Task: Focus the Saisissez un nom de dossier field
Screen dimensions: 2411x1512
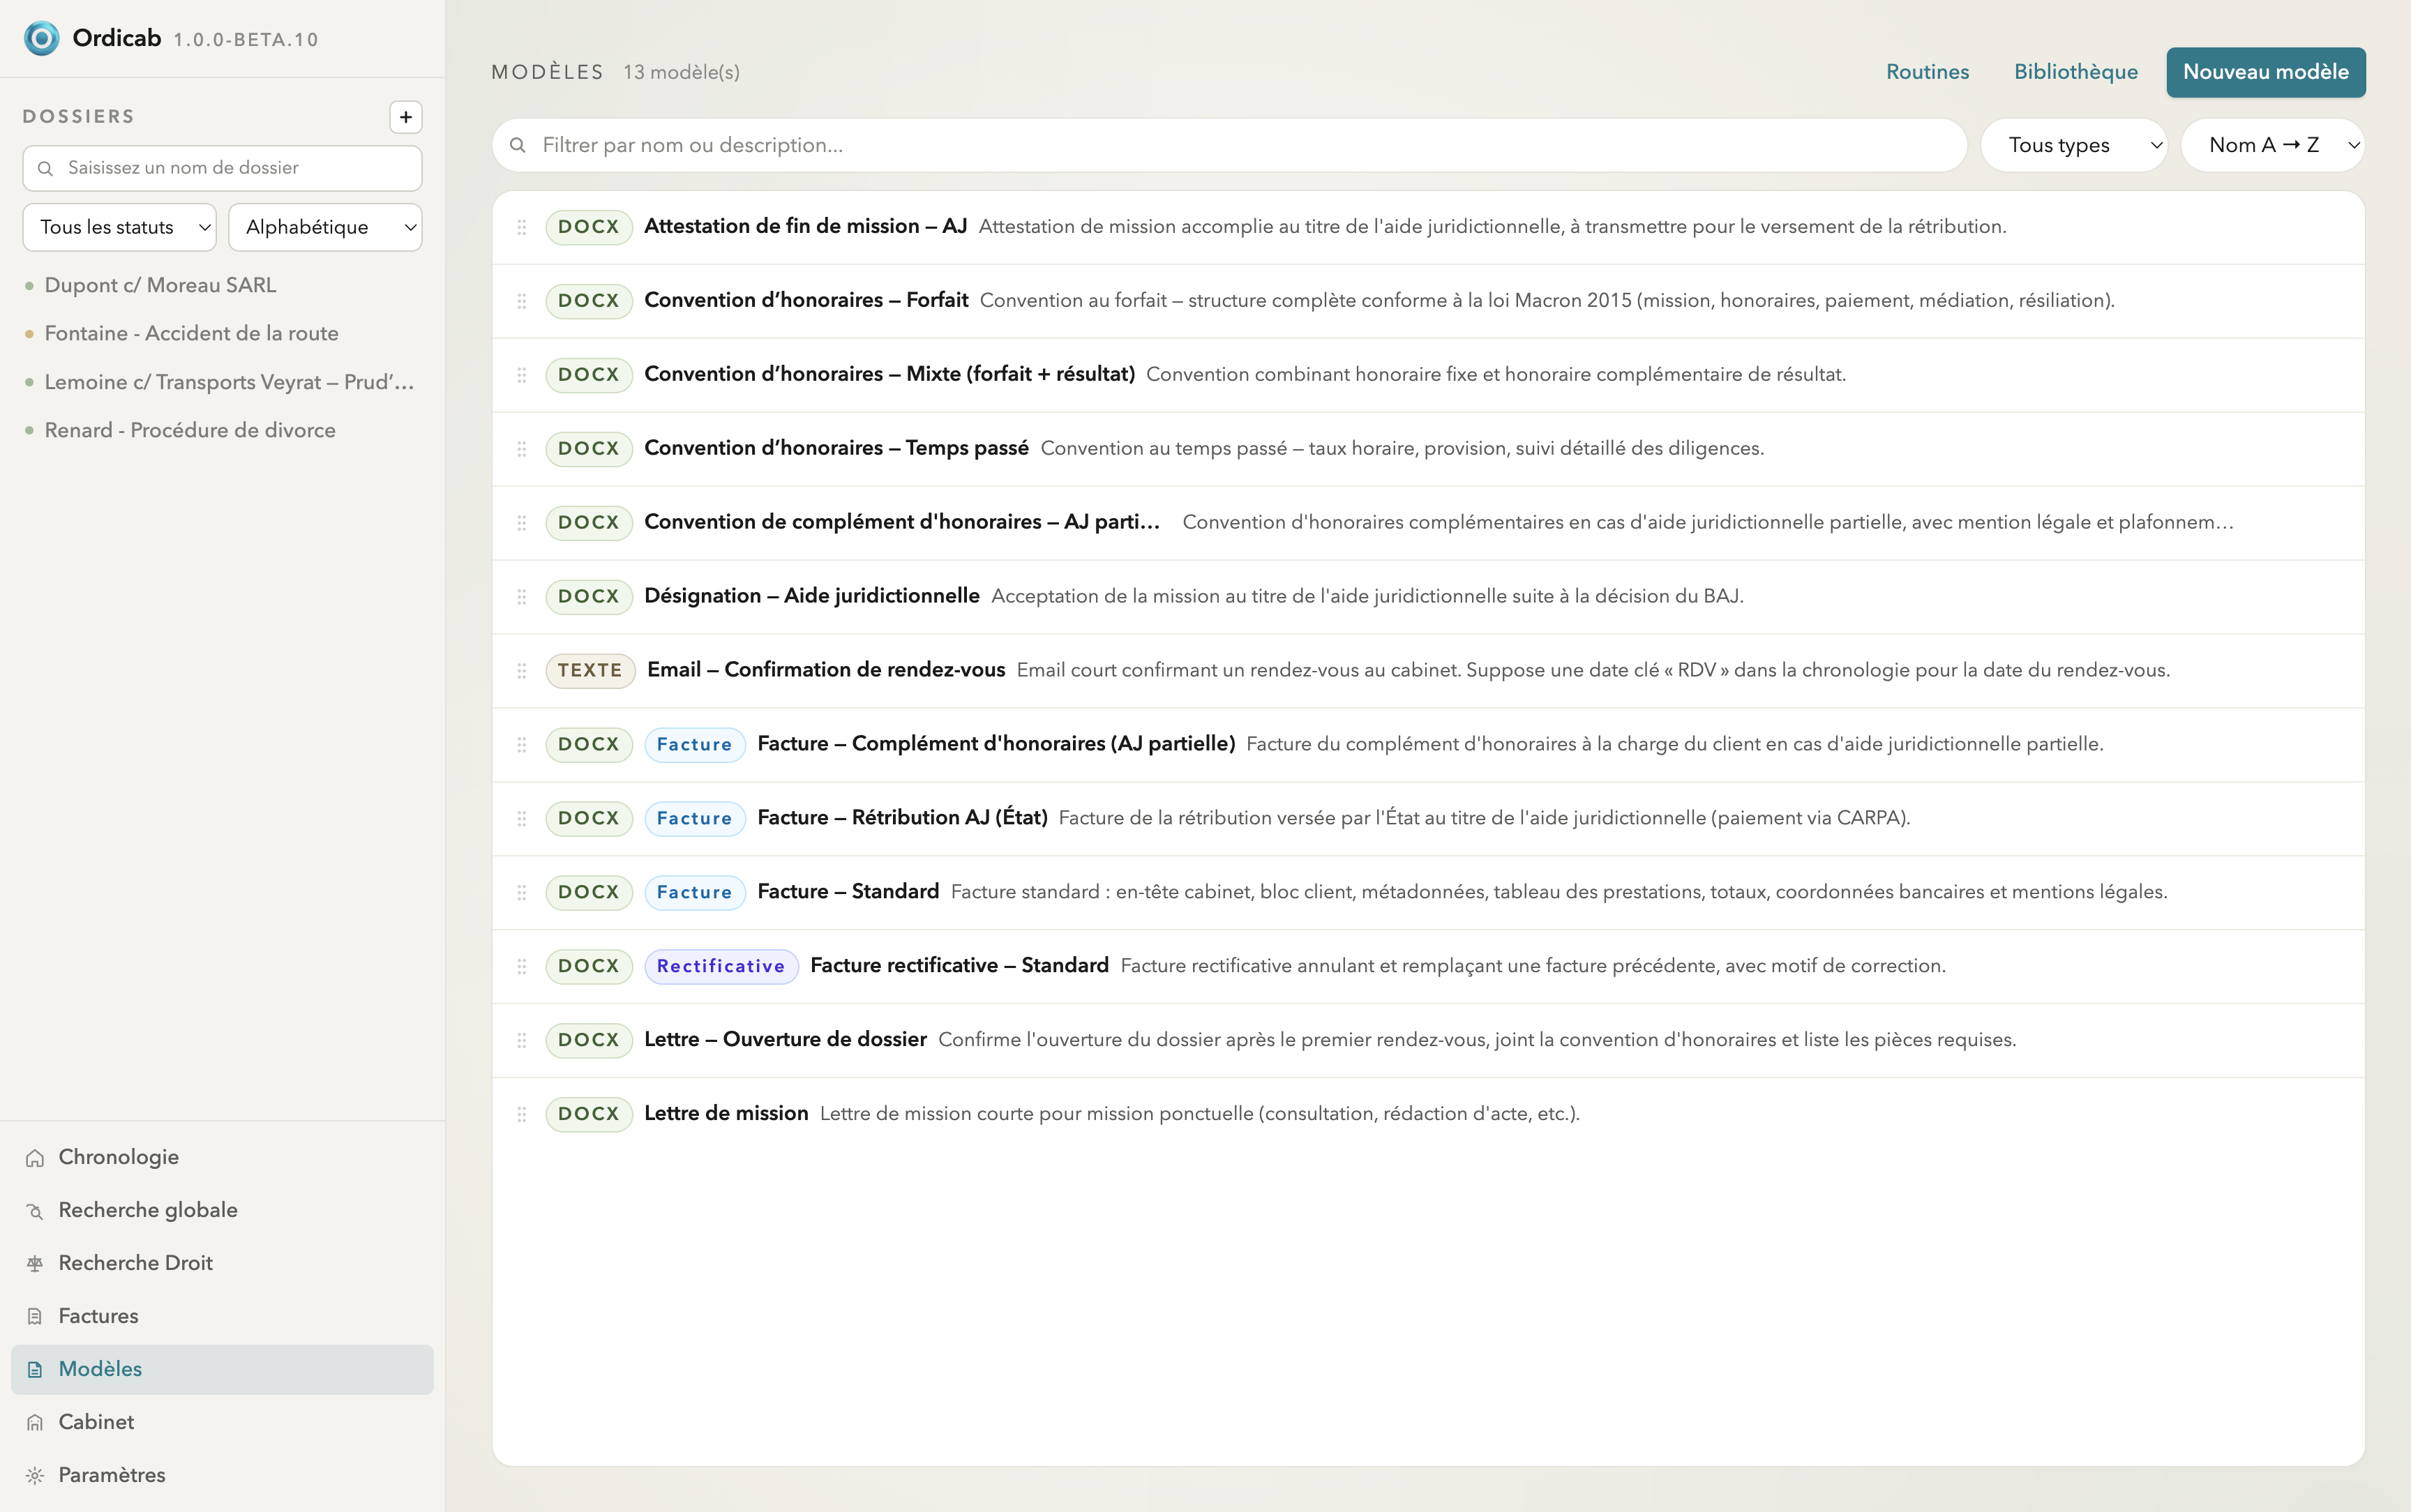Action: pos(222,168)
